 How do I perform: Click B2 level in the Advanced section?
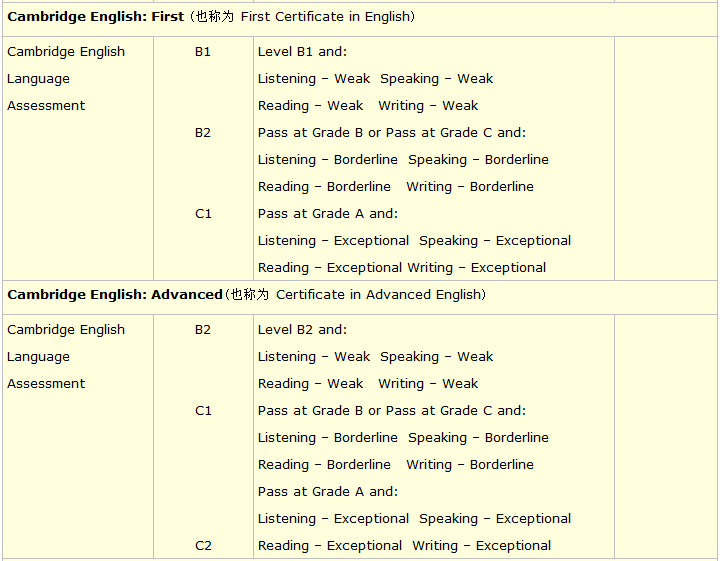click(x=203, y=329)
